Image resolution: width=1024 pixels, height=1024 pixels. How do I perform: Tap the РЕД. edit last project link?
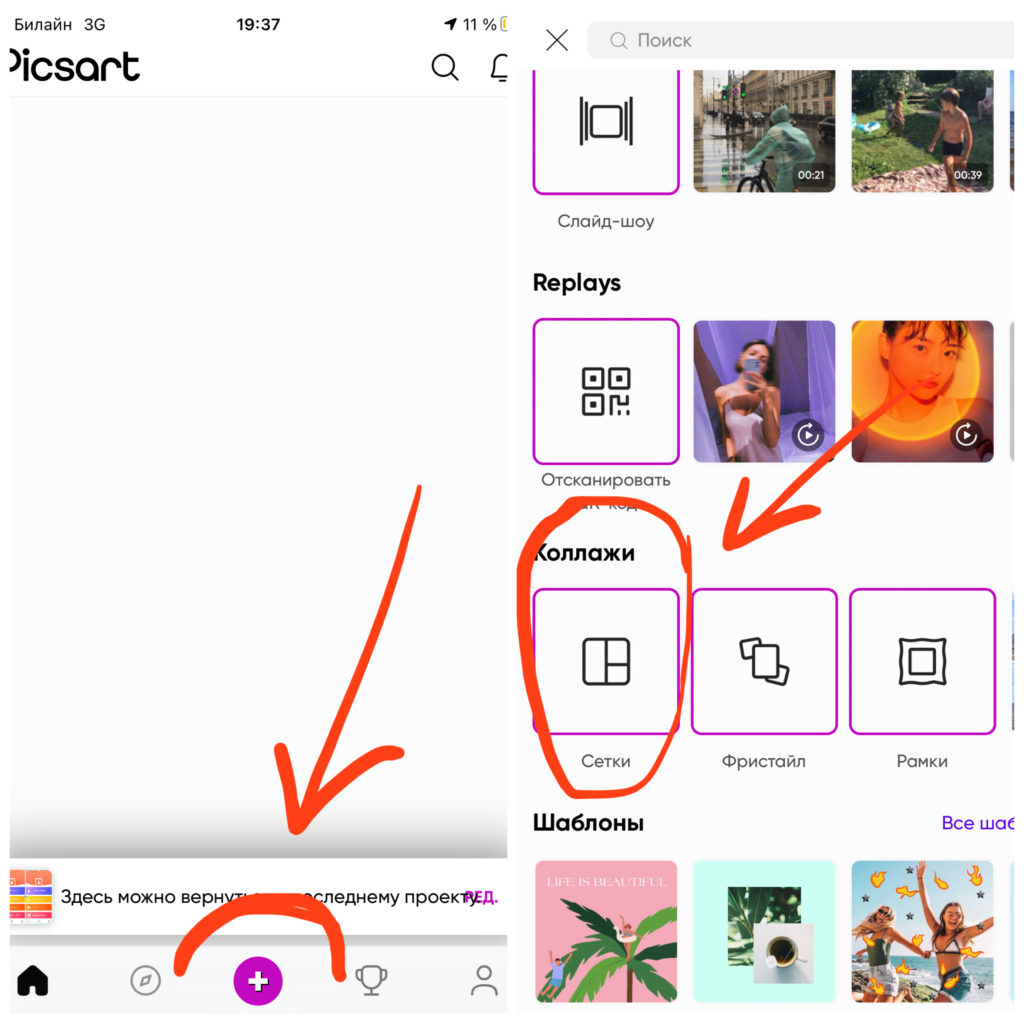pos(482,897)
